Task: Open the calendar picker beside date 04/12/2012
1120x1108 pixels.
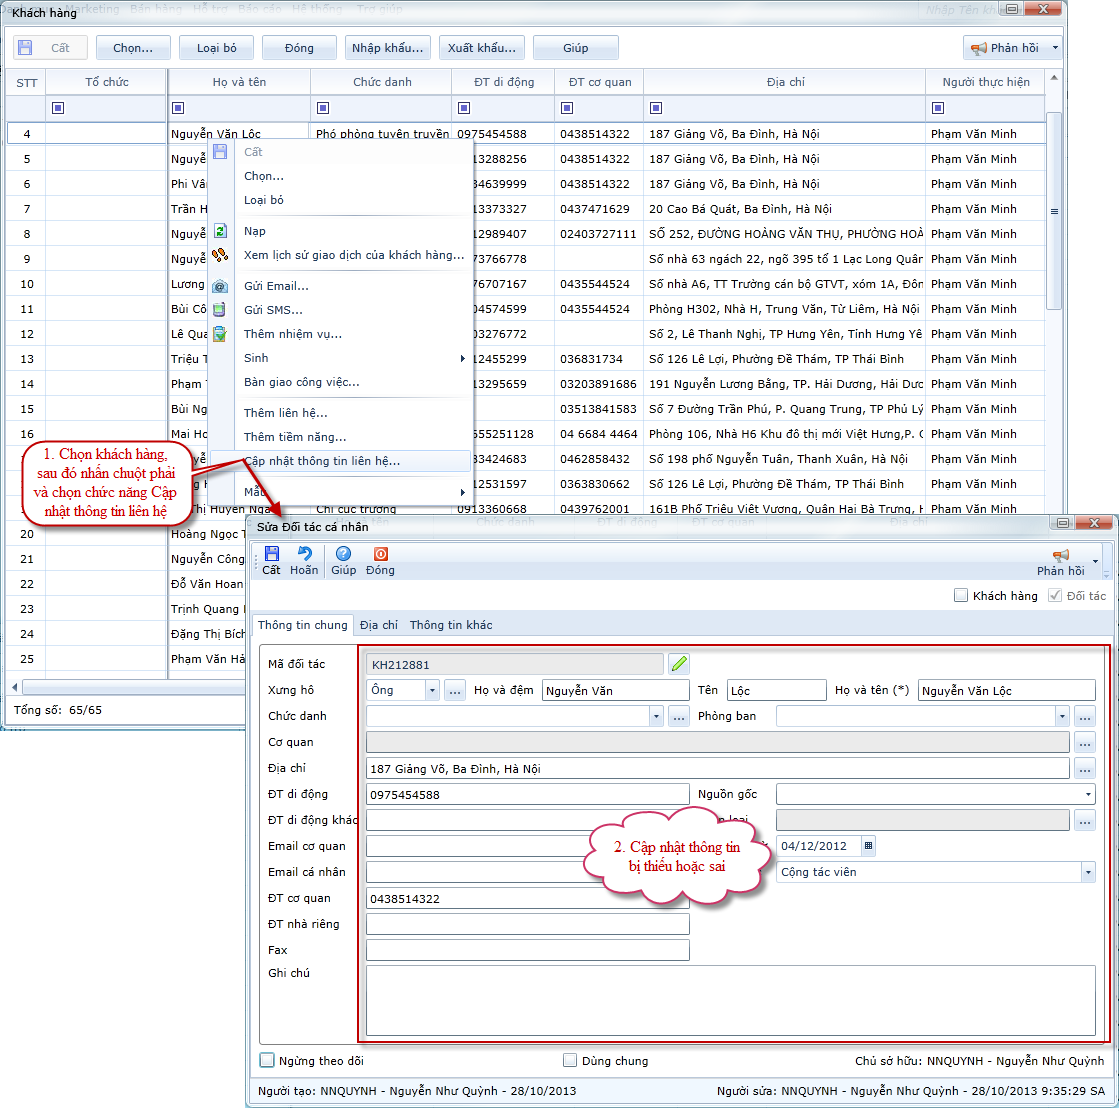Action: [868, 845]
